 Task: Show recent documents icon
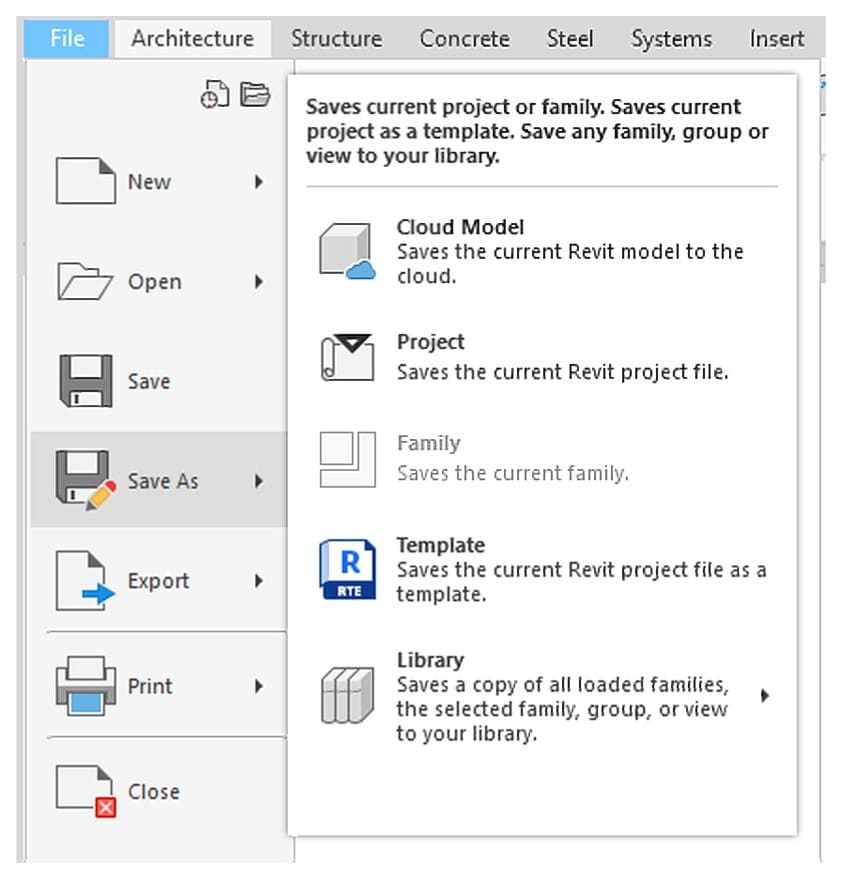[215, 94]
